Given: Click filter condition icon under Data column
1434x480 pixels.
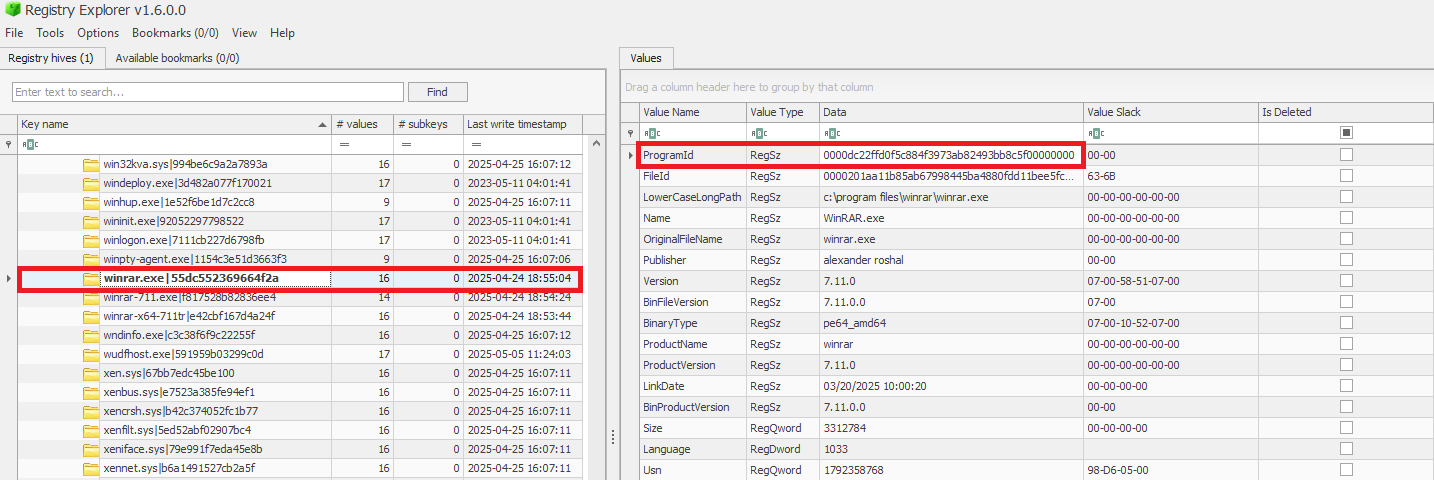Looking at the screenshot, I should pos(831,133).
